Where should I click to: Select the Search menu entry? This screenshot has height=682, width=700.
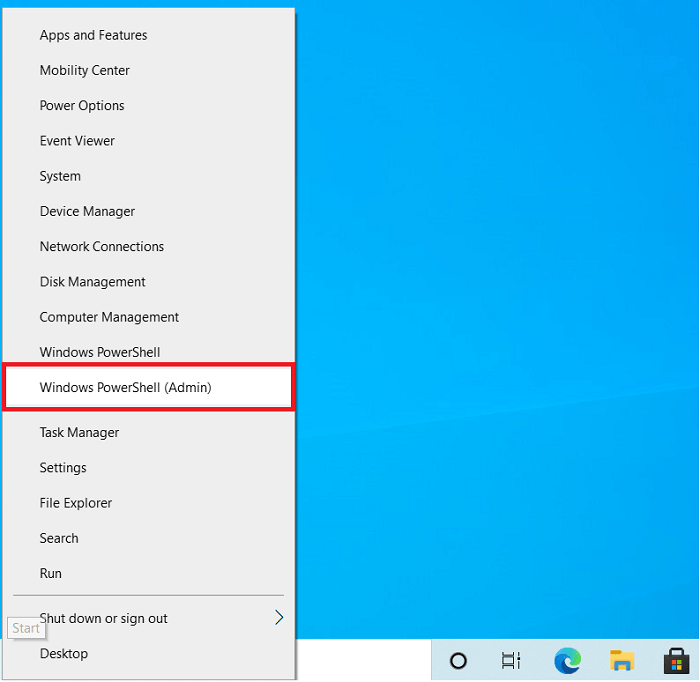(149, 538)
